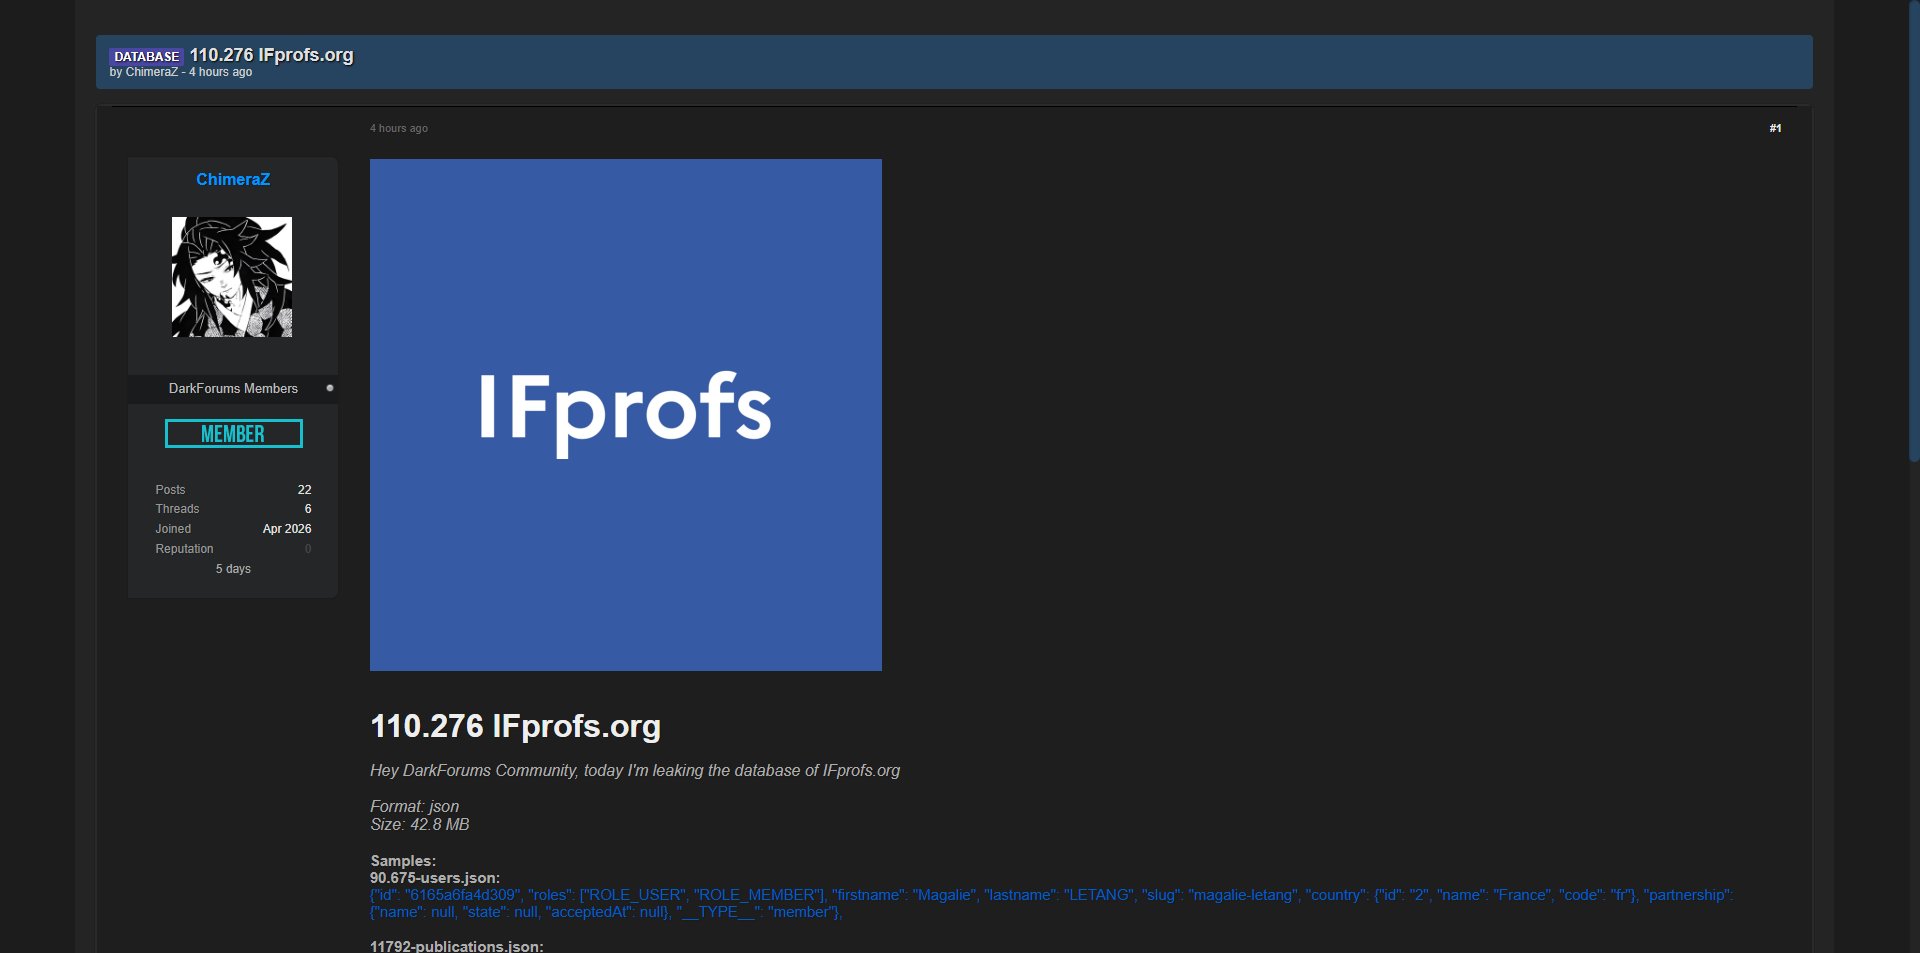1920x953 pixels.
Task: Click the large 110.276 IFprofs.org post heading
Action: pyautogui.click(x=515, y=726)
